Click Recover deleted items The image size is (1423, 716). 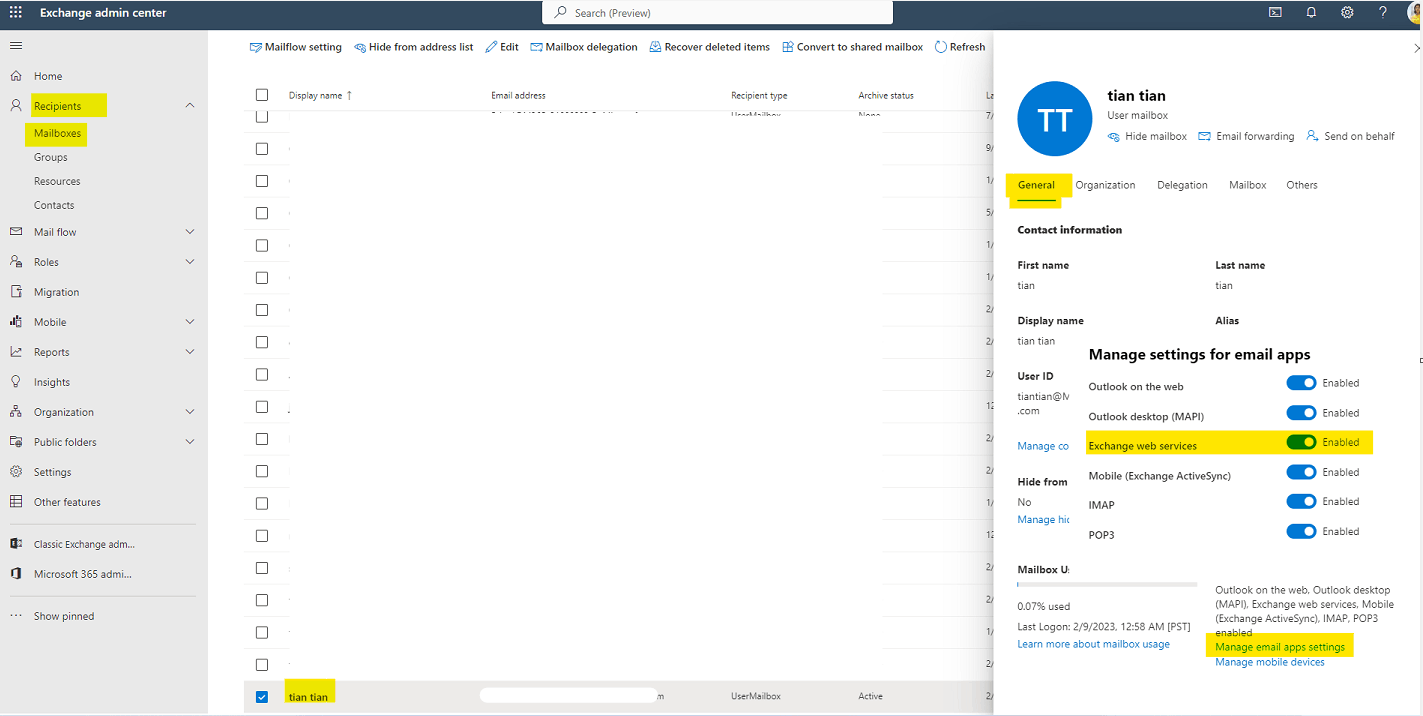tap(710, 47)
